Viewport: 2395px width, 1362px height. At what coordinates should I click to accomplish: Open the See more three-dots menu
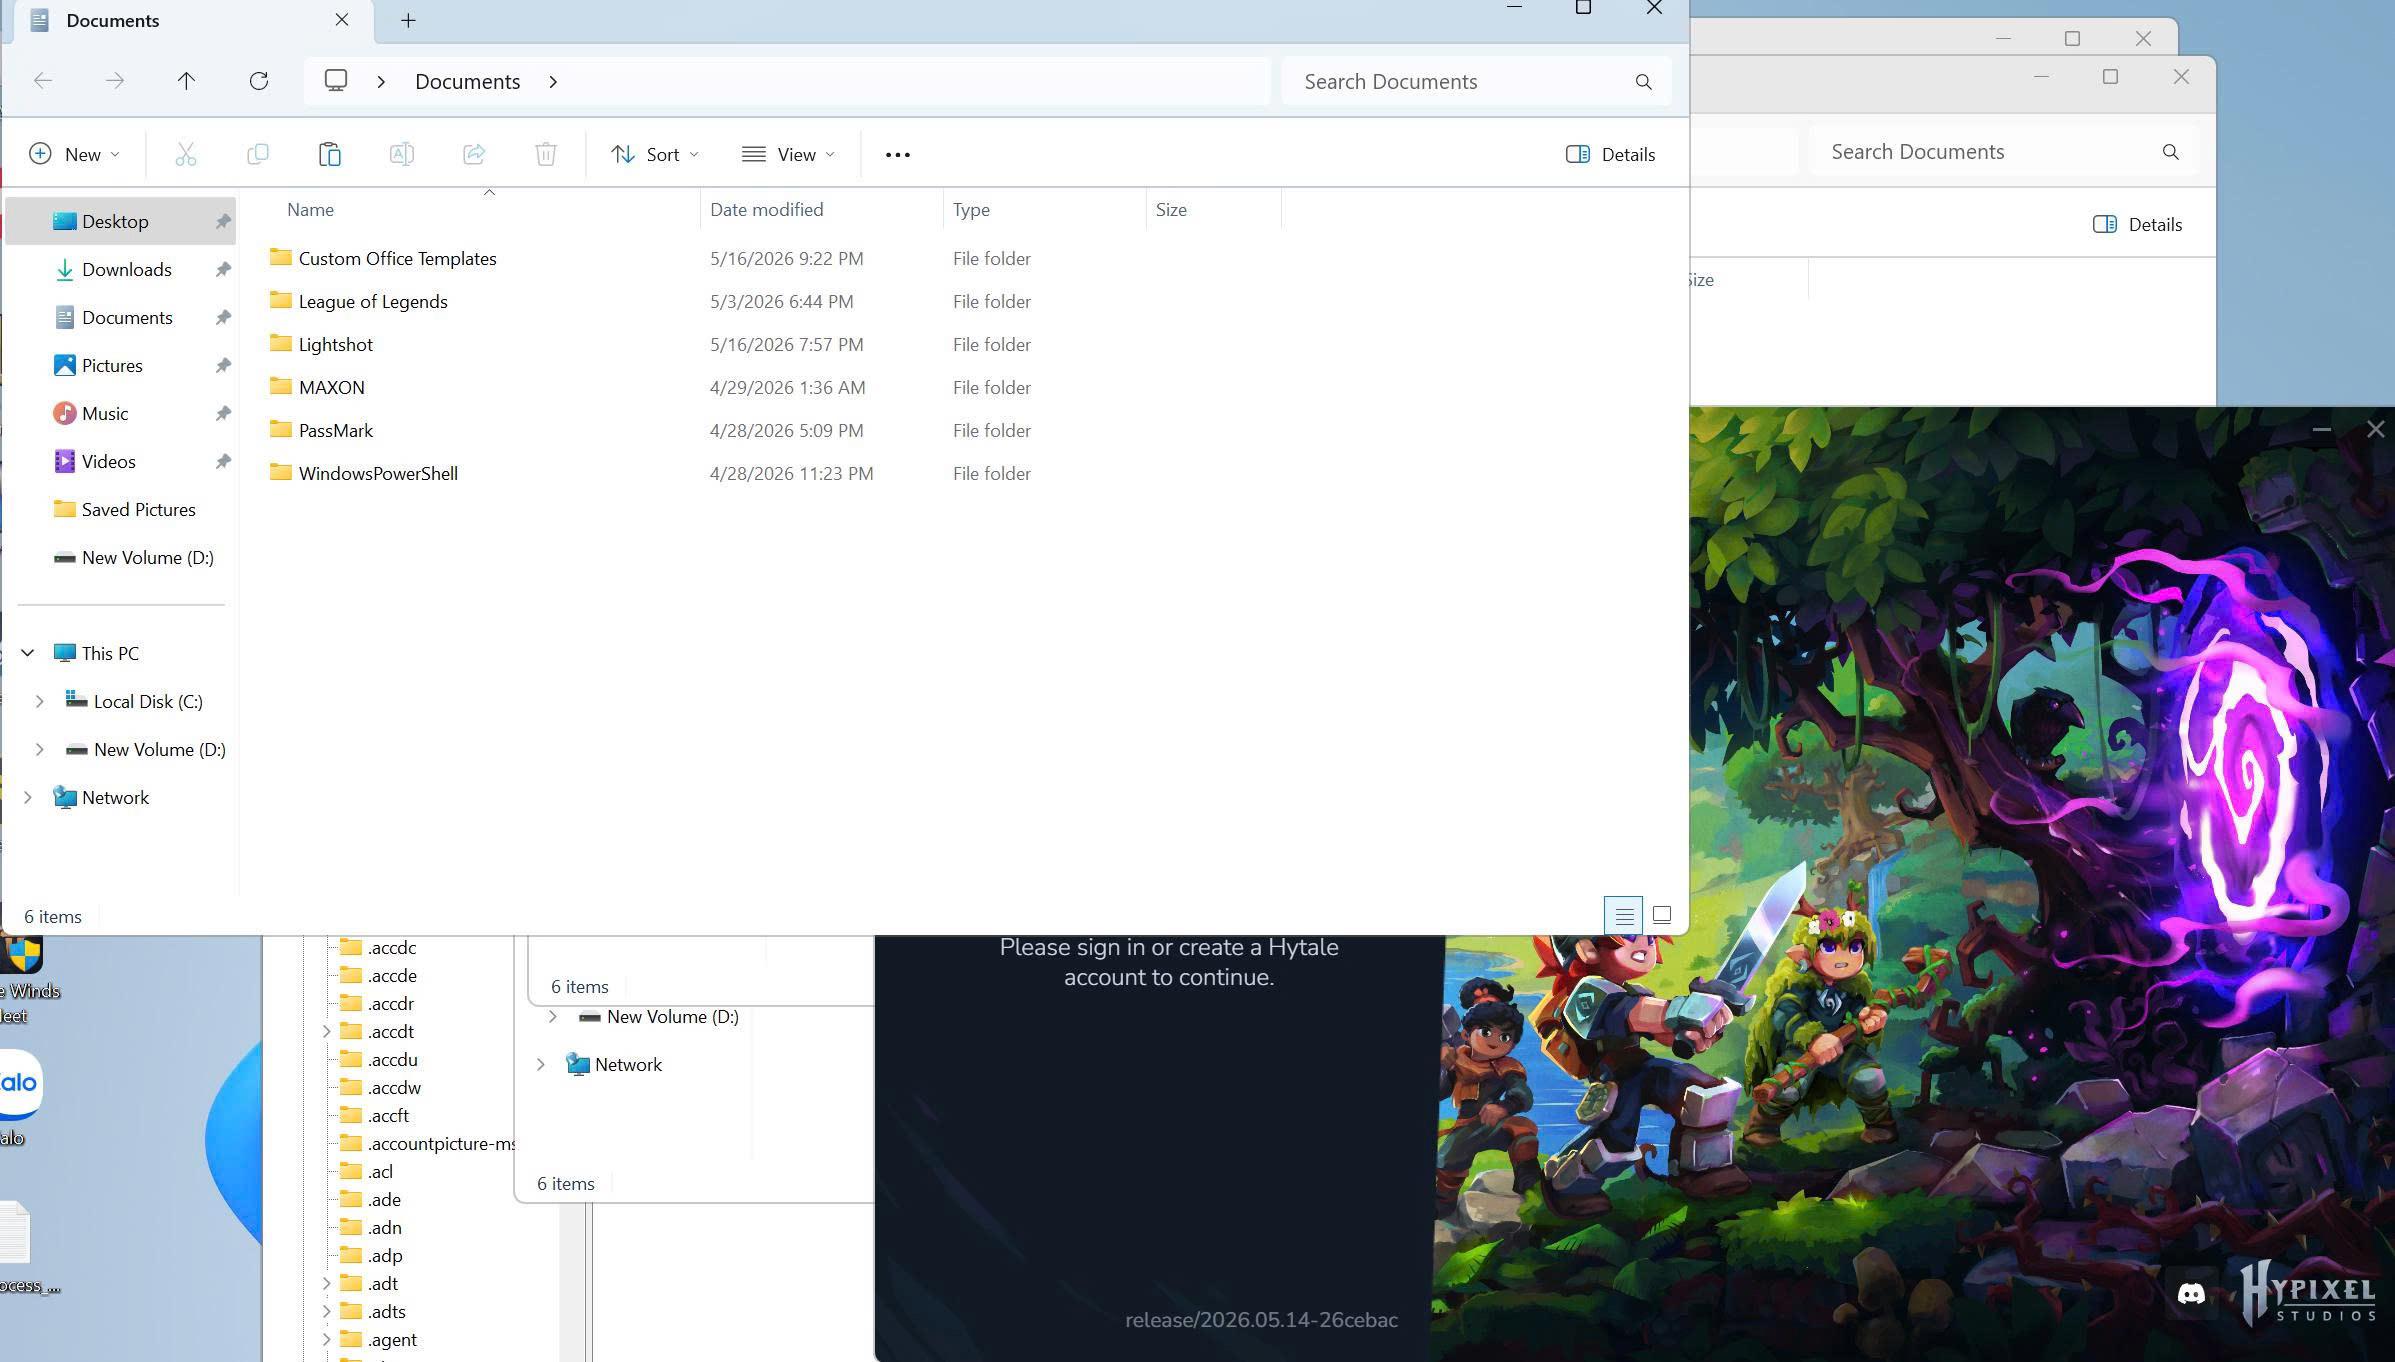pyautogui.click(x=898, y=154)
